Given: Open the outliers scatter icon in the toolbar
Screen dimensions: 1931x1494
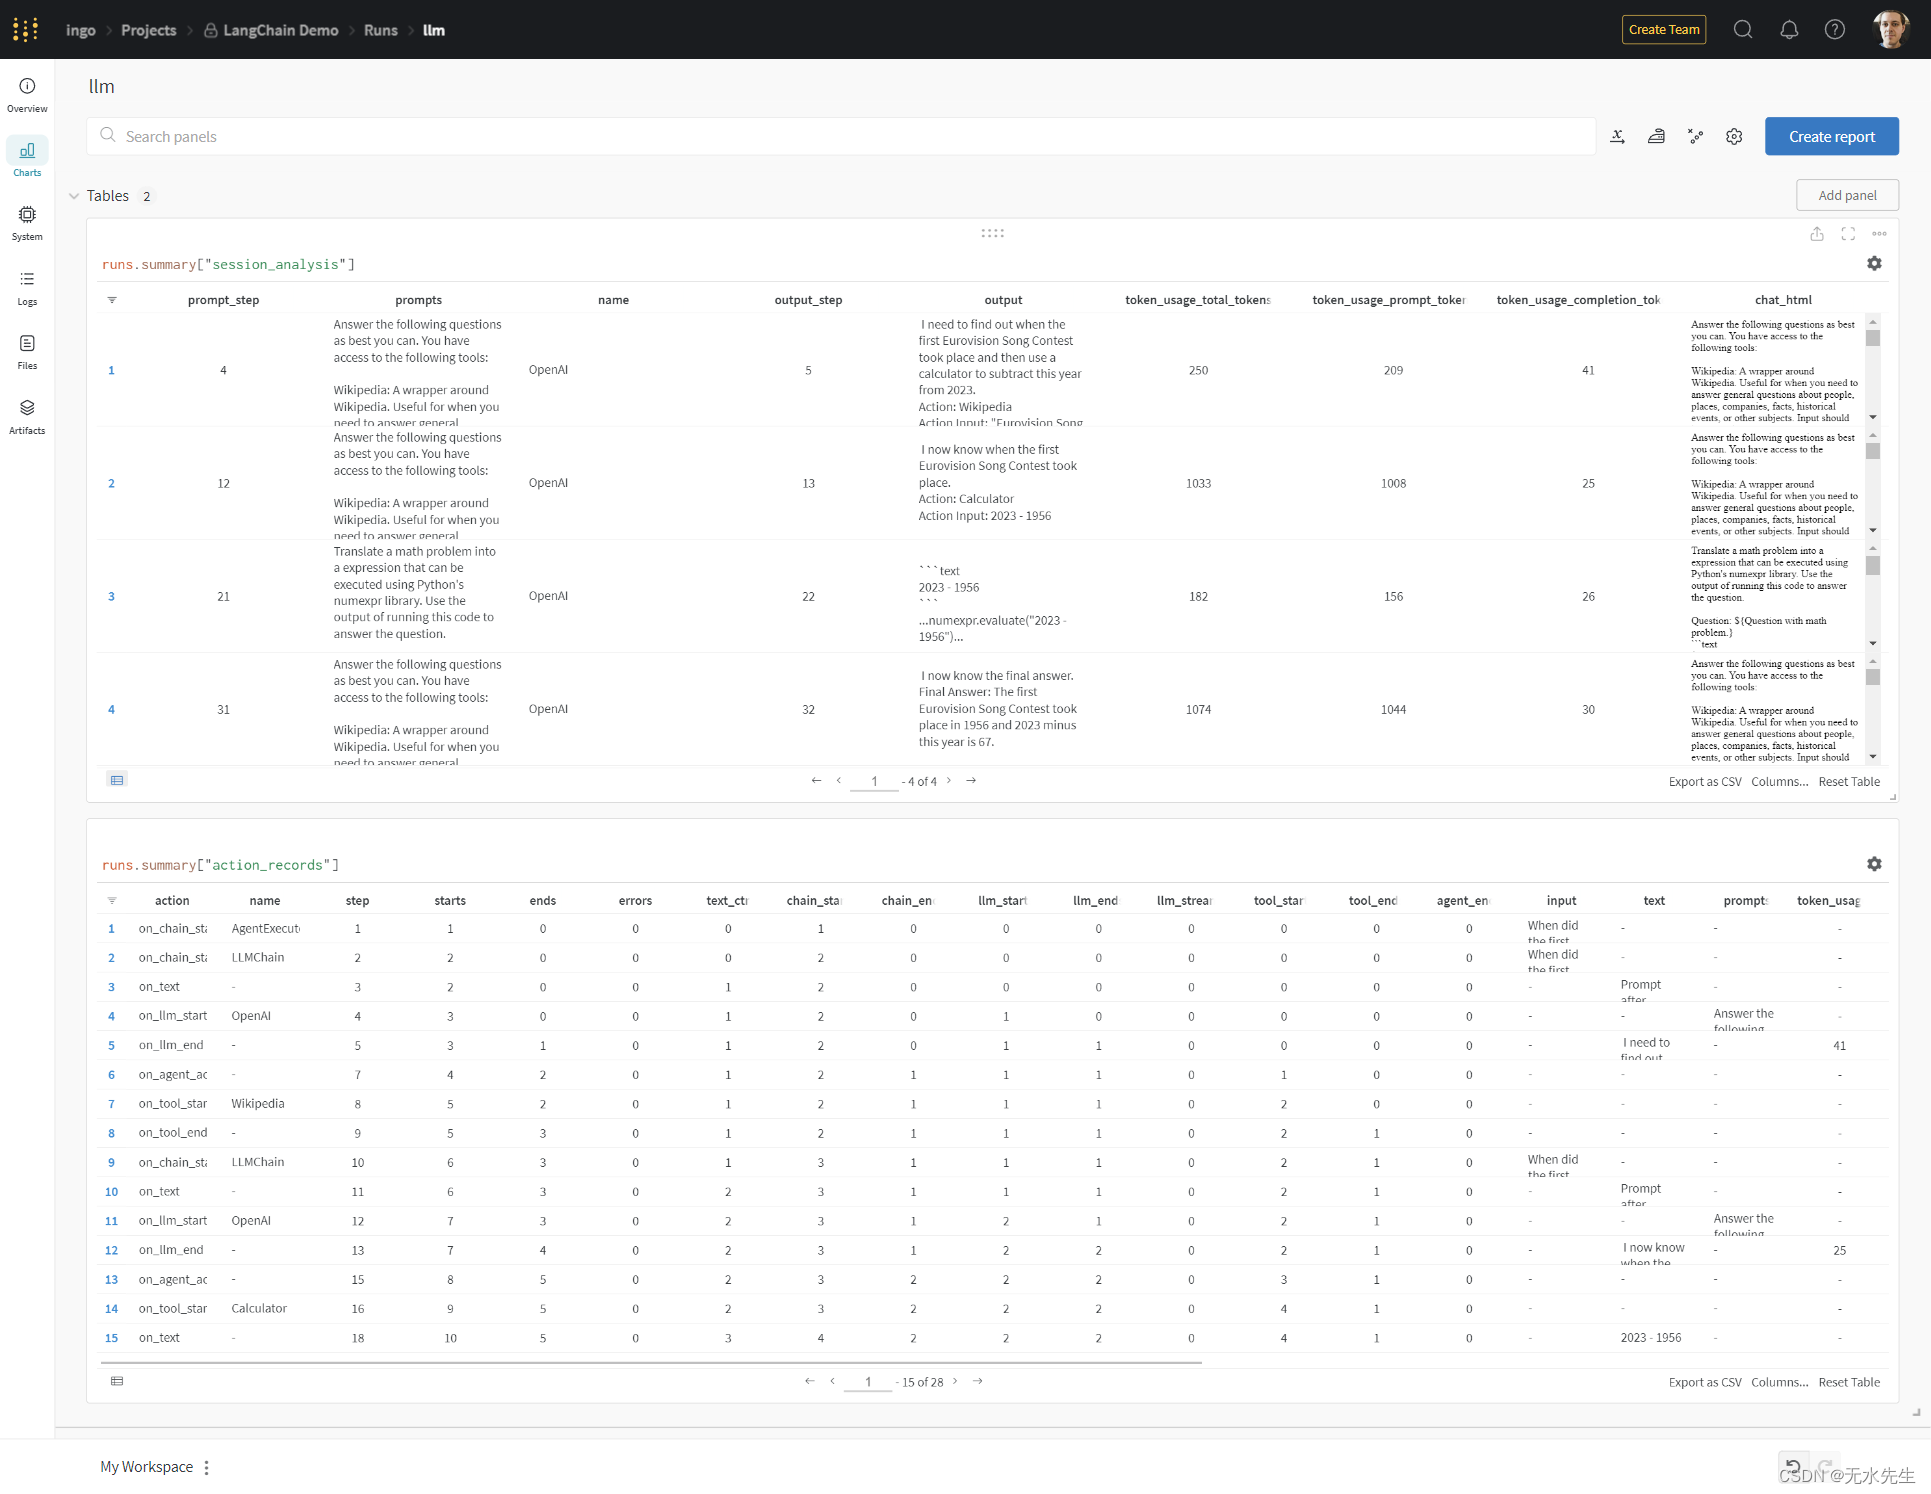Looking at the screenshot, I should point(1695,136).
